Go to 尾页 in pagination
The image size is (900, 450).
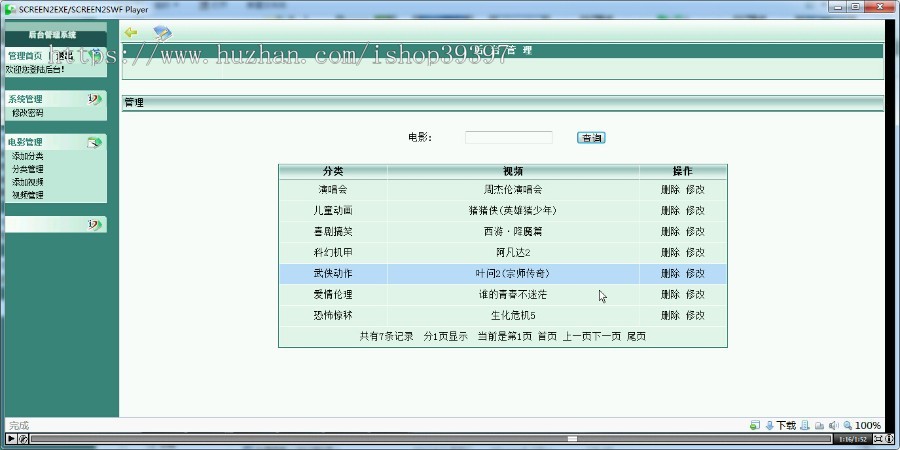(x=636, y=336)
